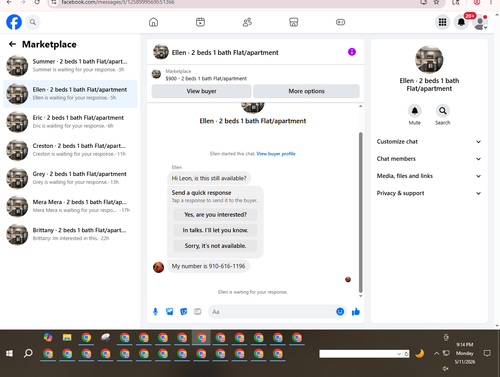Open the Video tab icon

200,22
